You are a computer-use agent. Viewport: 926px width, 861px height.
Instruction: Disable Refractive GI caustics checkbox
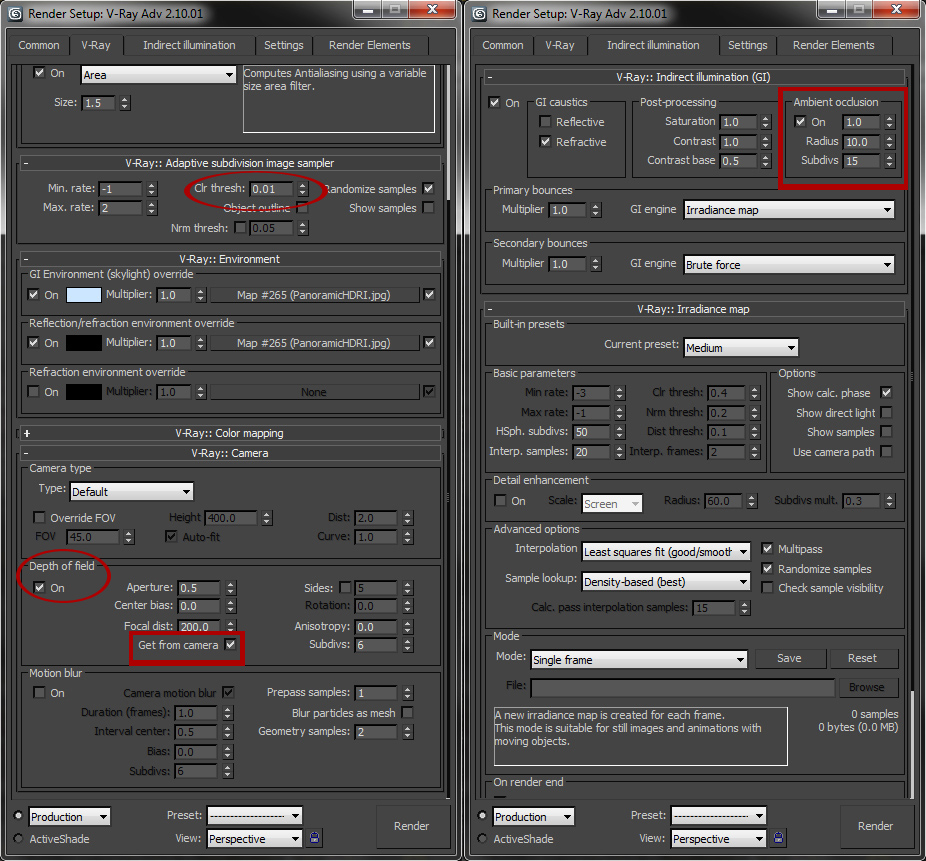[x=545, y=142]
